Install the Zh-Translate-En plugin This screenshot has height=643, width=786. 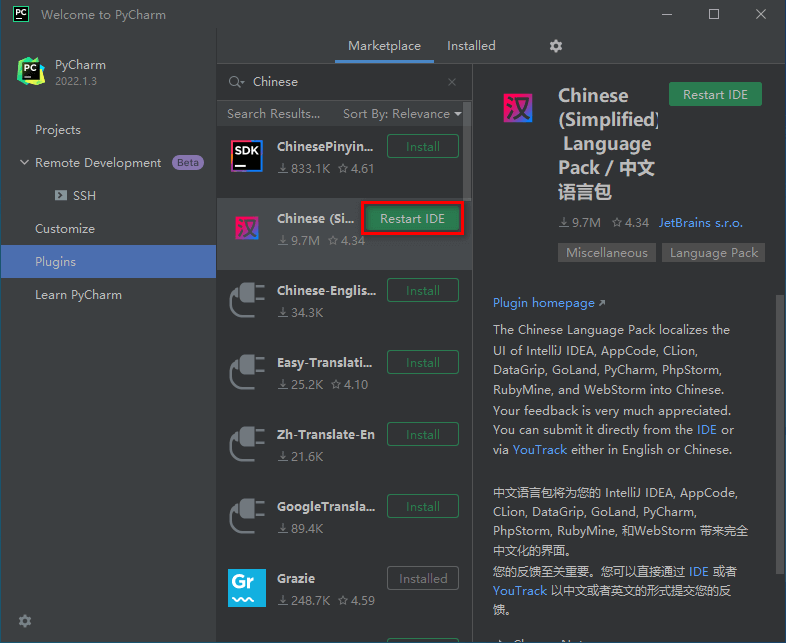[x=423, y=435]
